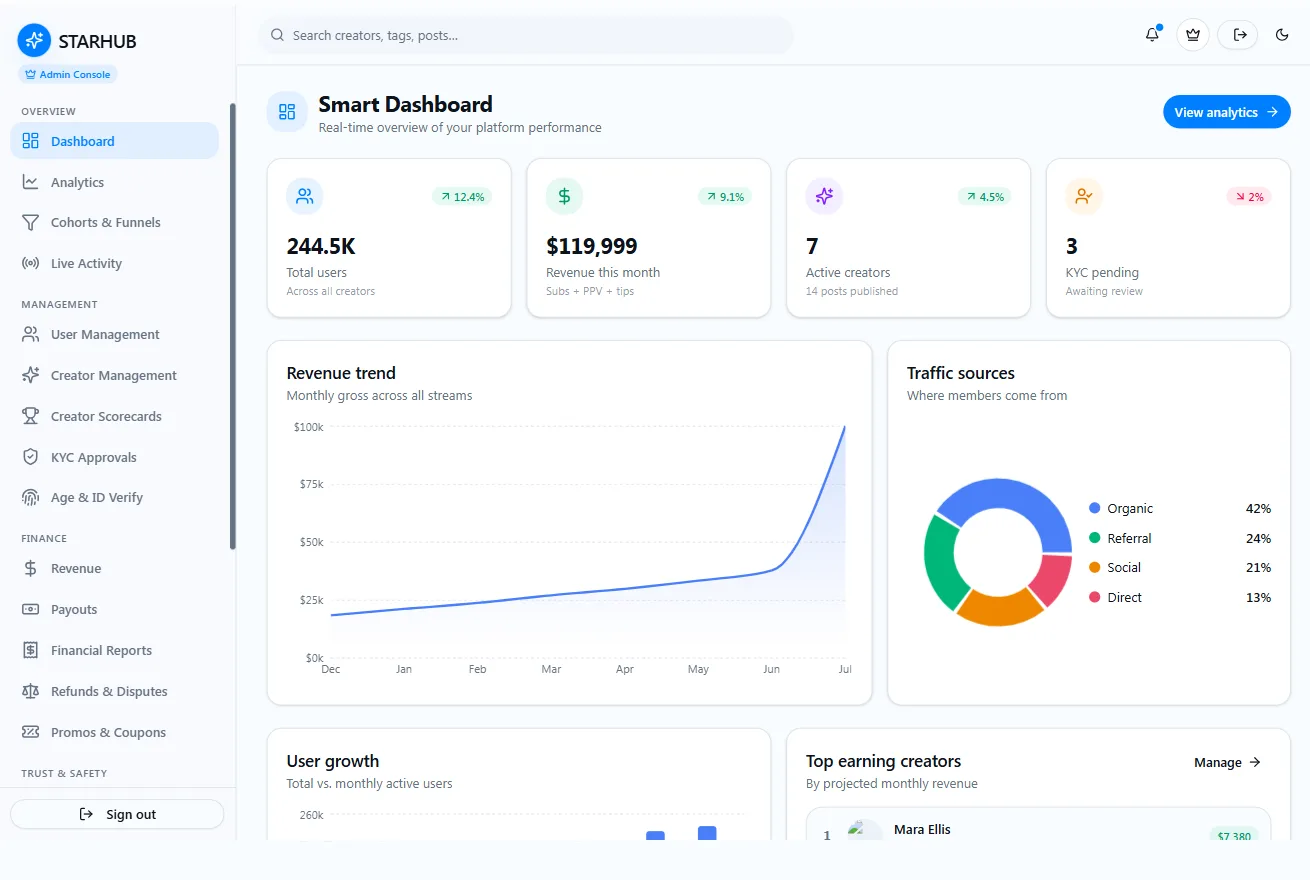
Task: Open Financial Reports page
Action: pyautogui.click(x=114, y=651)
